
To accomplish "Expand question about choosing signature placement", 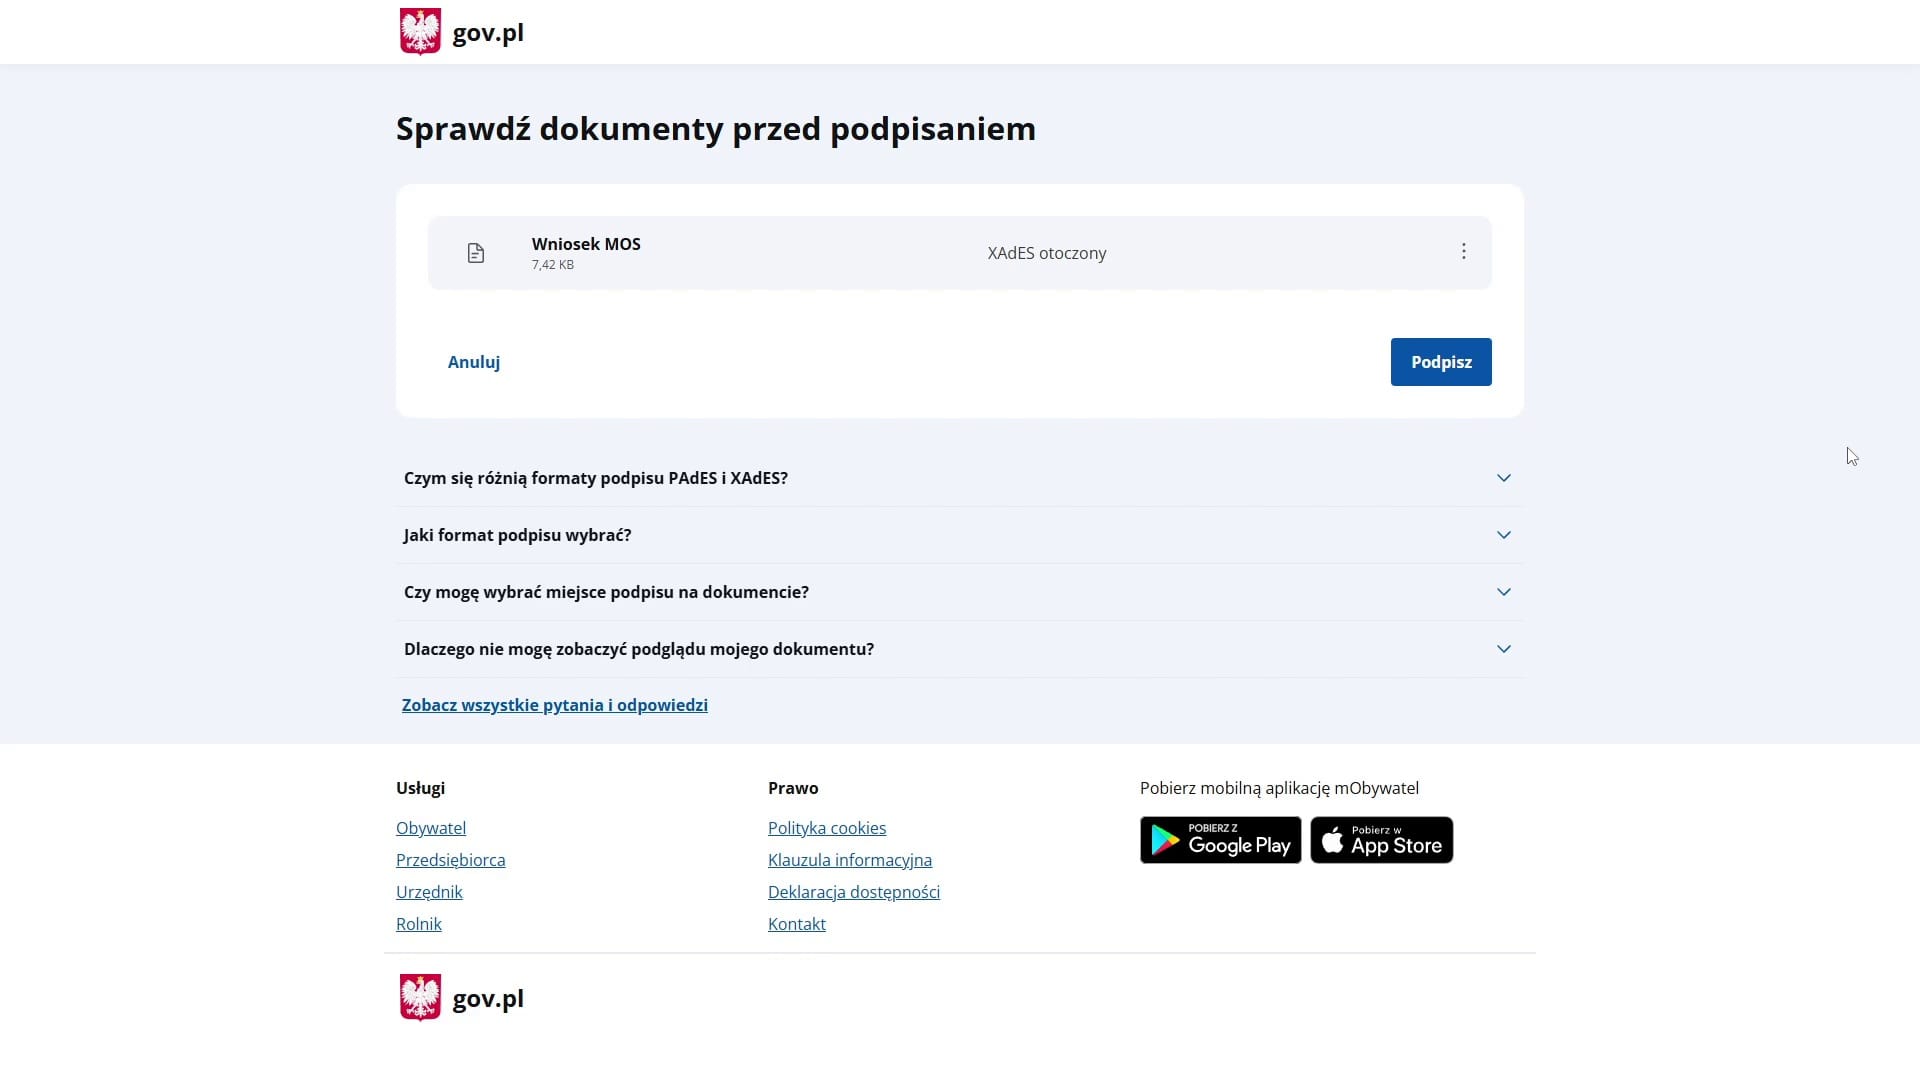I will coord(960,592).
